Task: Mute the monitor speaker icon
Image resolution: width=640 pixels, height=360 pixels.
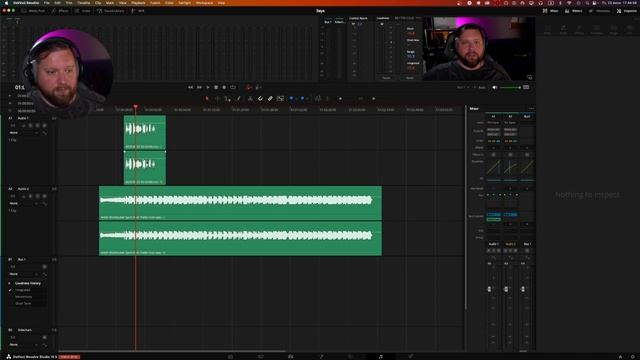Action: [x=495, y=87]
